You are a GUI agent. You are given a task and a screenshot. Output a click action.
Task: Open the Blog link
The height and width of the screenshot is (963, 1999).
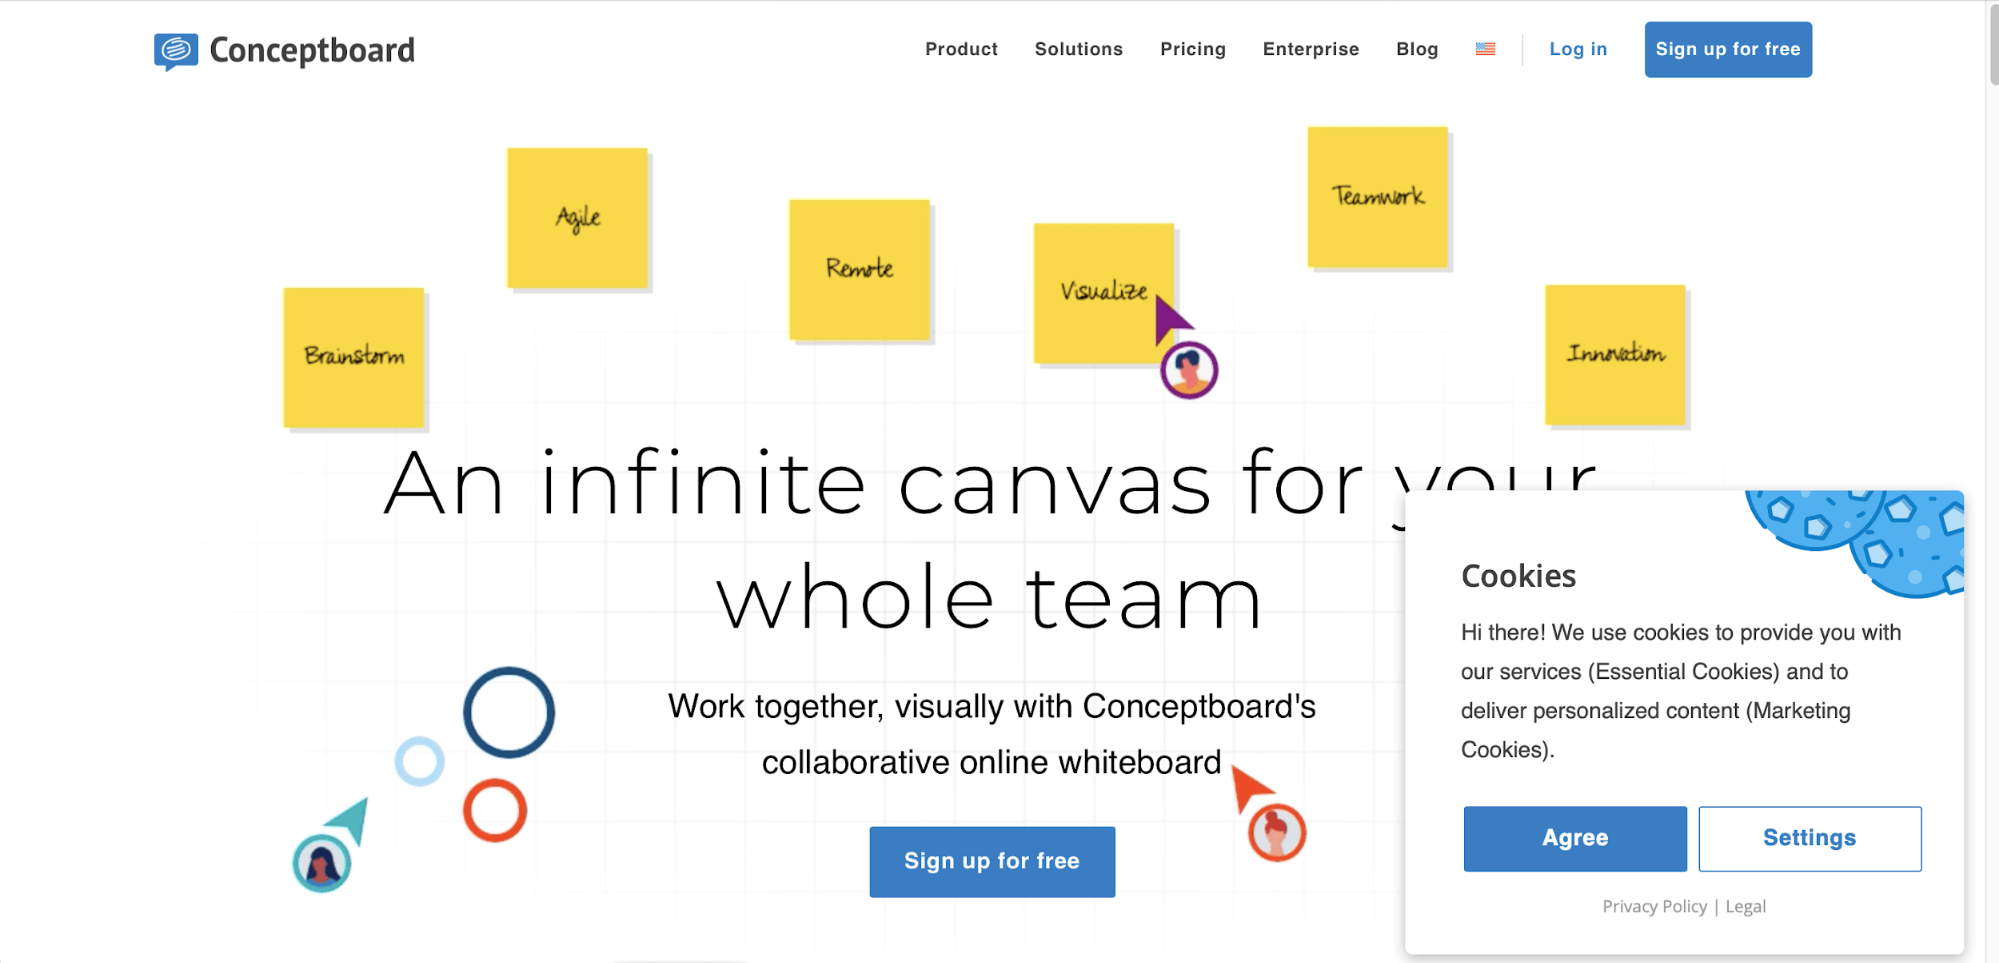coord(1416,49)
